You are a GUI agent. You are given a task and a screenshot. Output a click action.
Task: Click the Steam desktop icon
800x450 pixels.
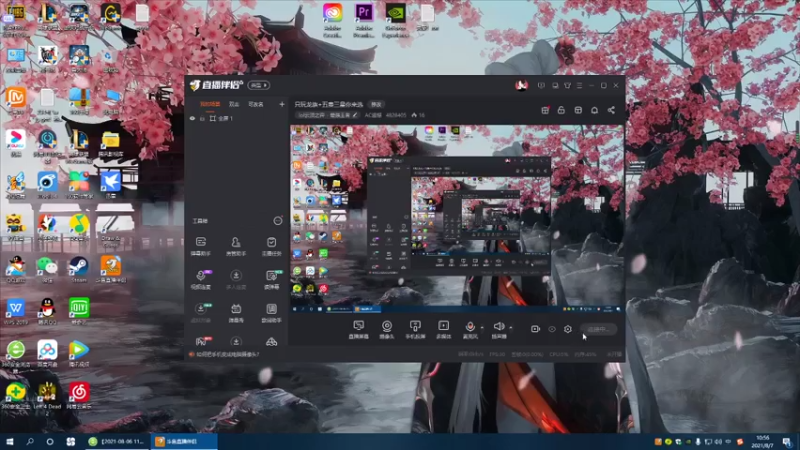click(x=79, y=269)
